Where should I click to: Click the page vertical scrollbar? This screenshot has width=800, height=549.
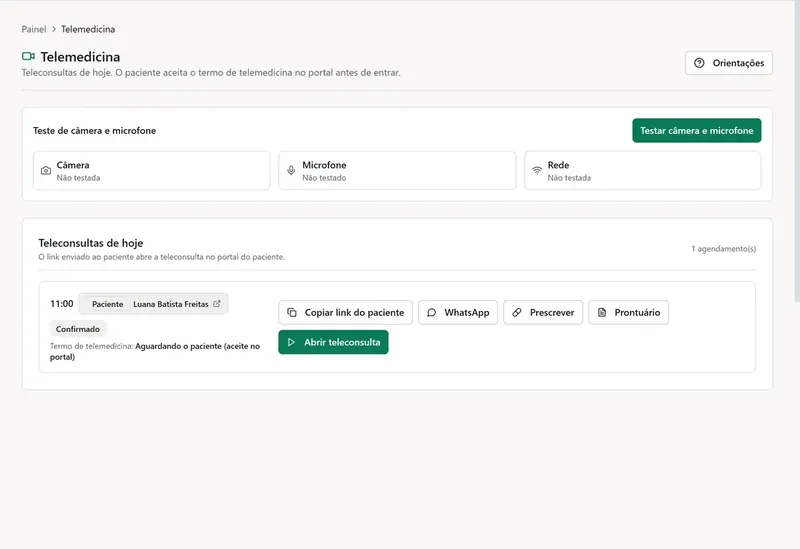pyautogui.click(x=797, y=151)
